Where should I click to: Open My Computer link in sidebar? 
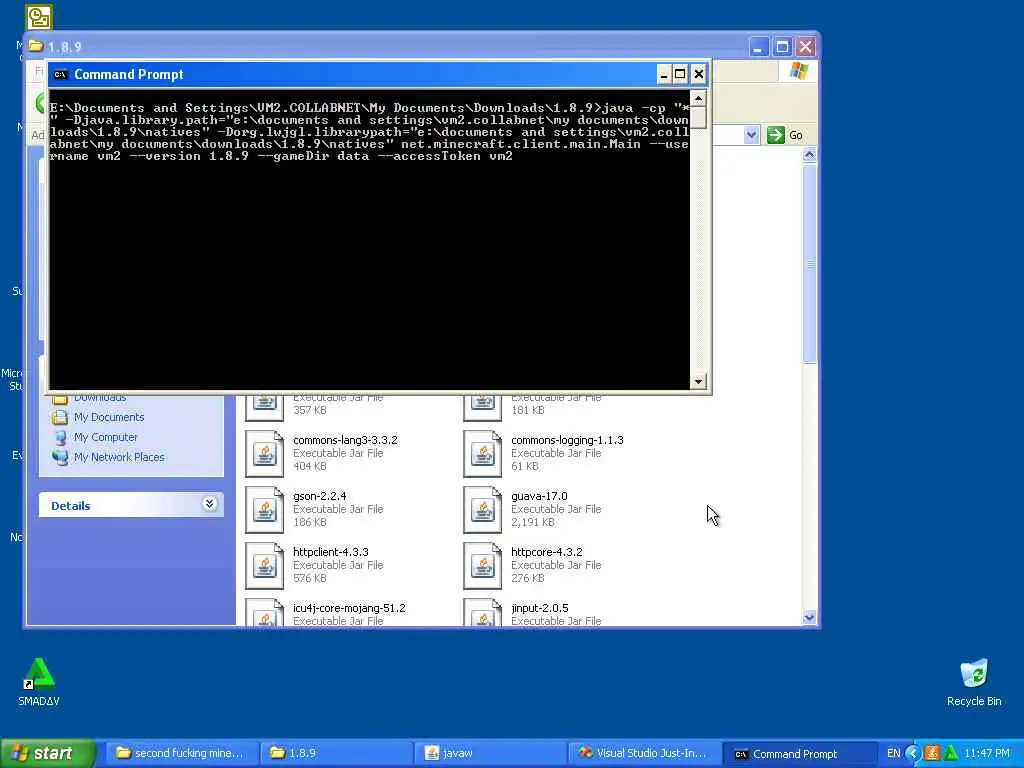105,438
